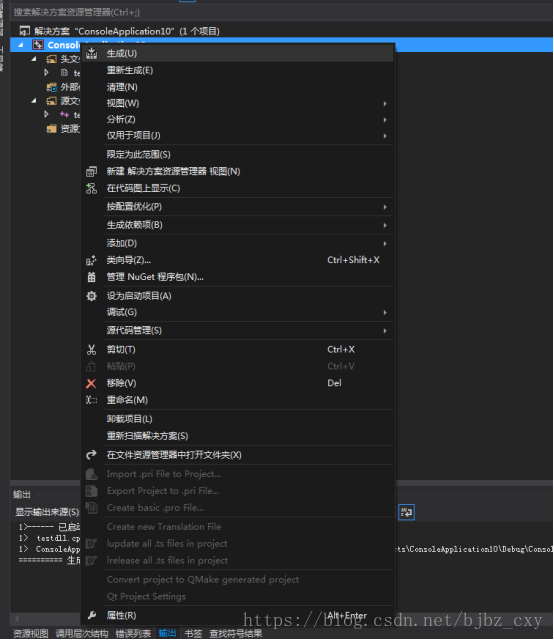The width and height of the screenshot is (554, 640).
Task: Click the wrench properties icon
Action: click(91, 615)
